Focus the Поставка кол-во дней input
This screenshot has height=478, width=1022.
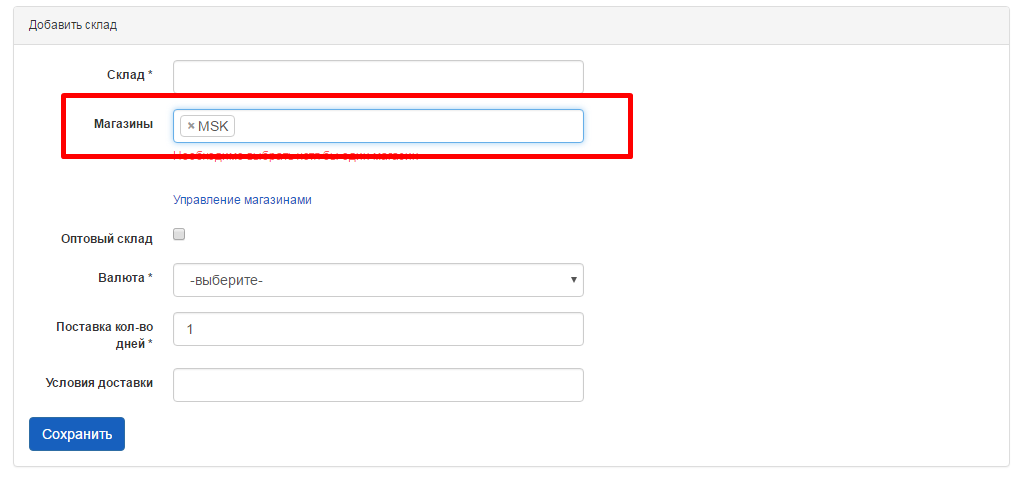pyautogui.click(x=378, y=329)
